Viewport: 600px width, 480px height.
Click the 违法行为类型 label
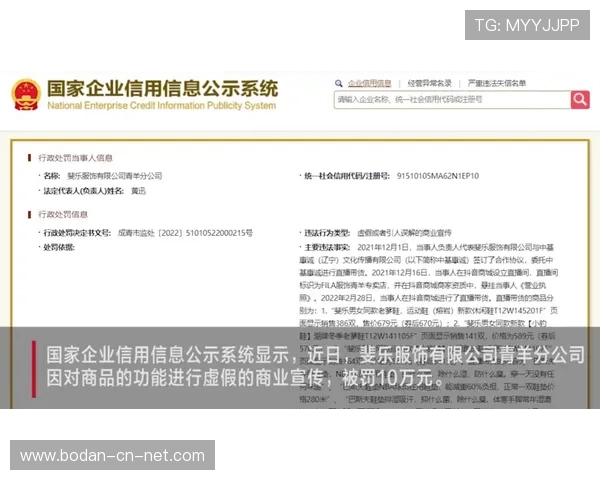point(327,233)
